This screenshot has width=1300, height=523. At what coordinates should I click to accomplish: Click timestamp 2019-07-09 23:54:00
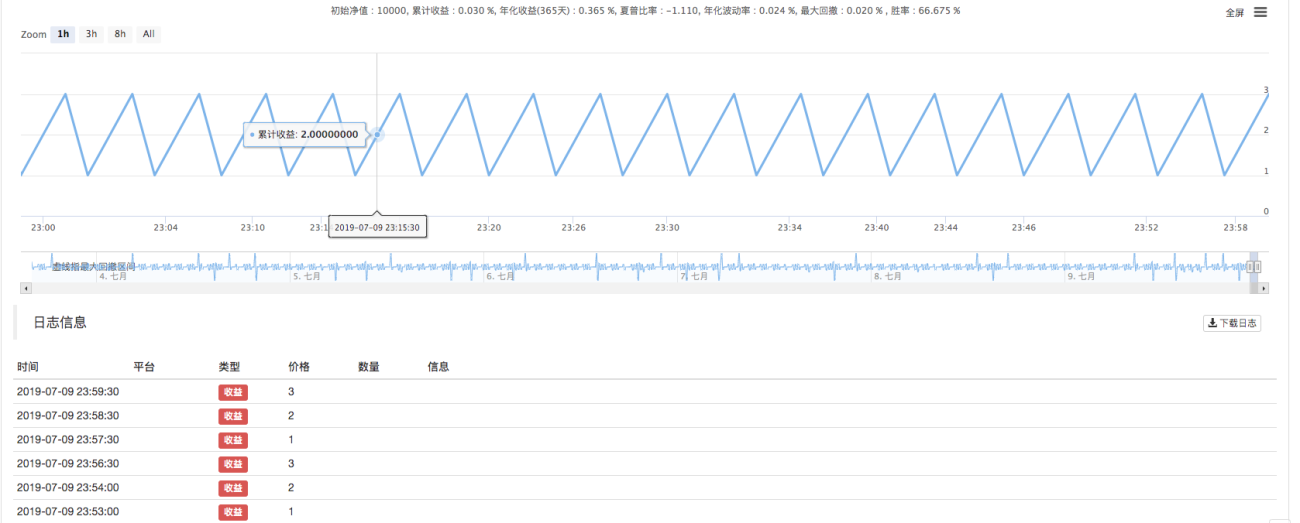click(68, 488)
